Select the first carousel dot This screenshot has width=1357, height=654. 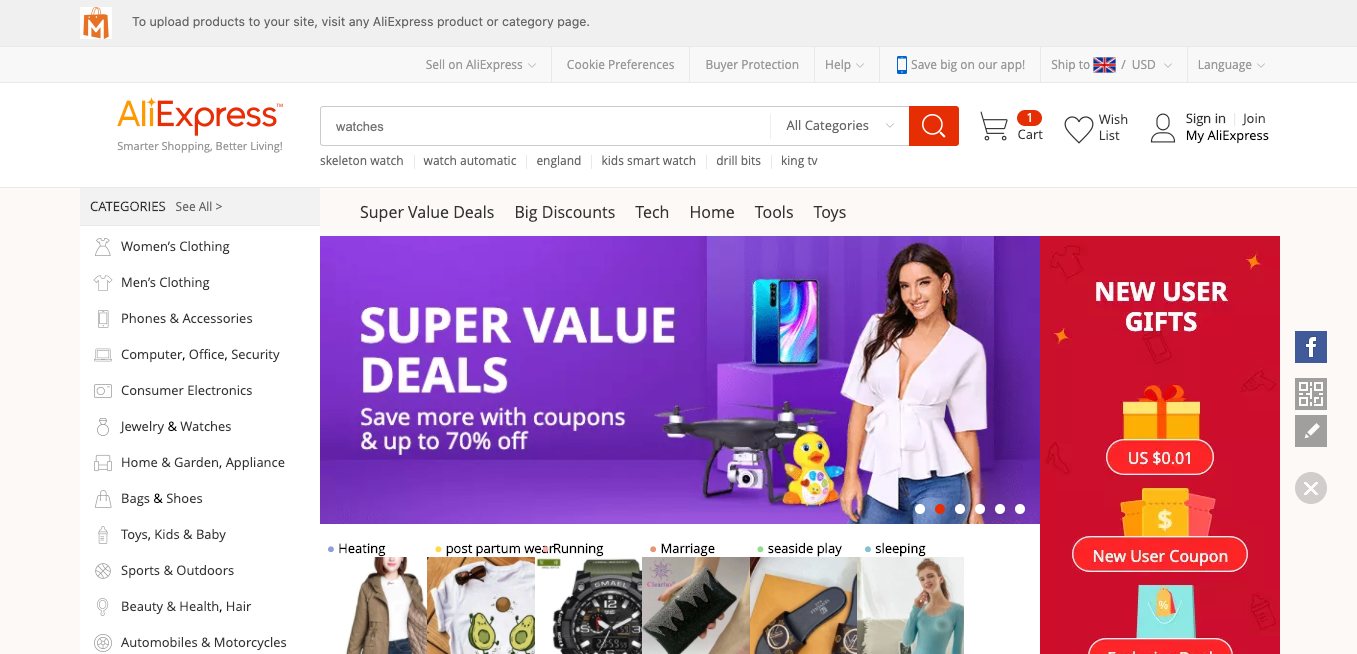click(x=920, y=509)
